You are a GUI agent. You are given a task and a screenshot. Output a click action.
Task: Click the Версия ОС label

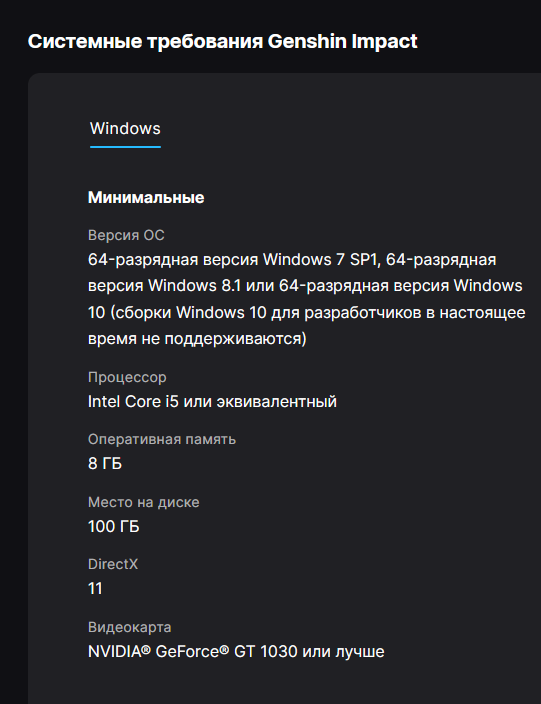pyautogui.click(x=126, y=235)
